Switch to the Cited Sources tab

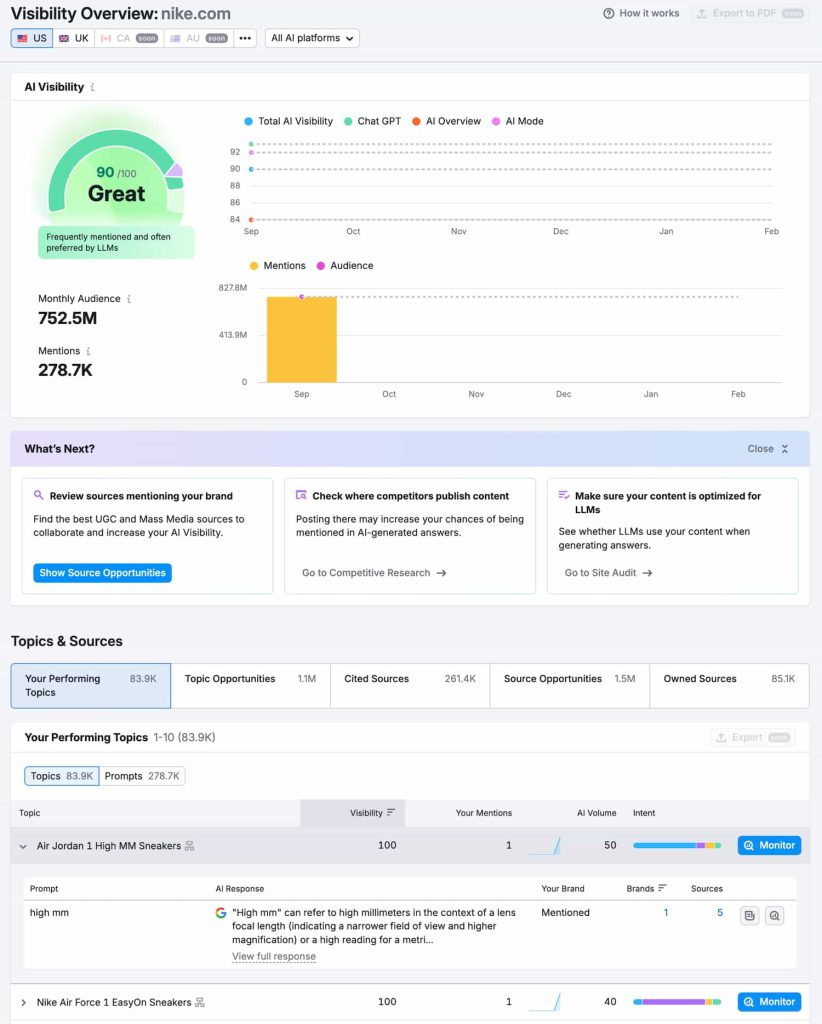click(x=377, y=678)
